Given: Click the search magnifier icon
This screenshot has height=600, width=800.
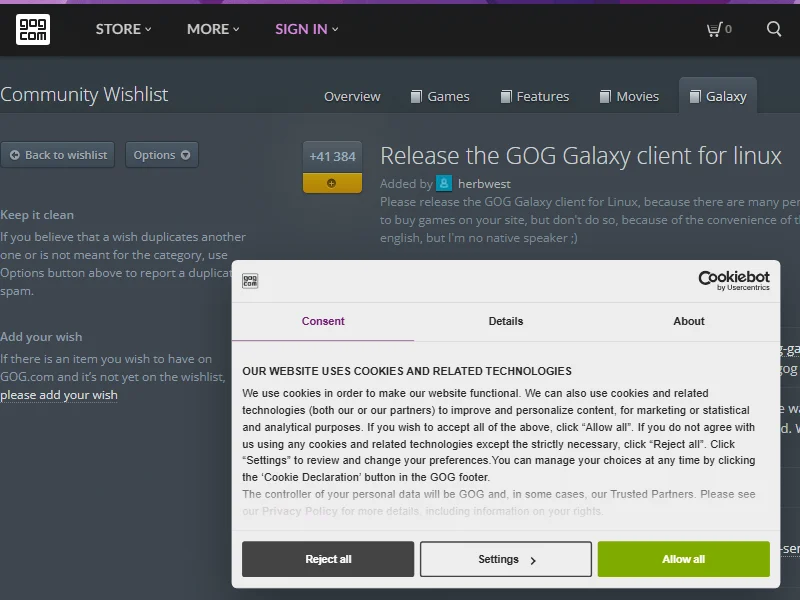Looking at the screenshot, I should click(x=774, y=29).
